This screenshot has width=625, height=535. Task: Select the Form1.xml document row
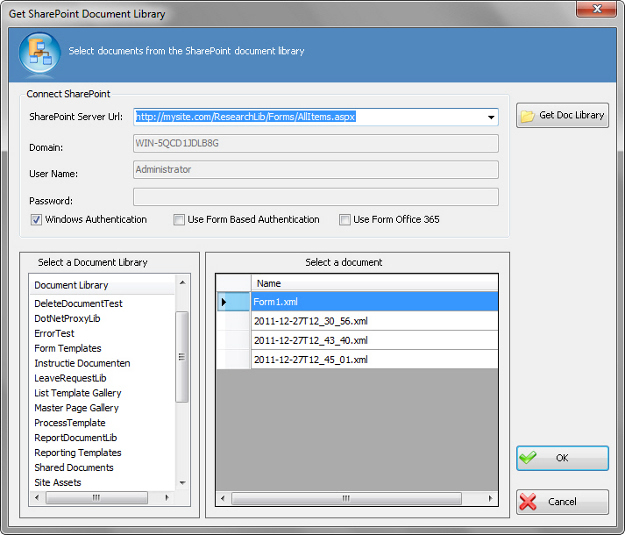[374, 302]
